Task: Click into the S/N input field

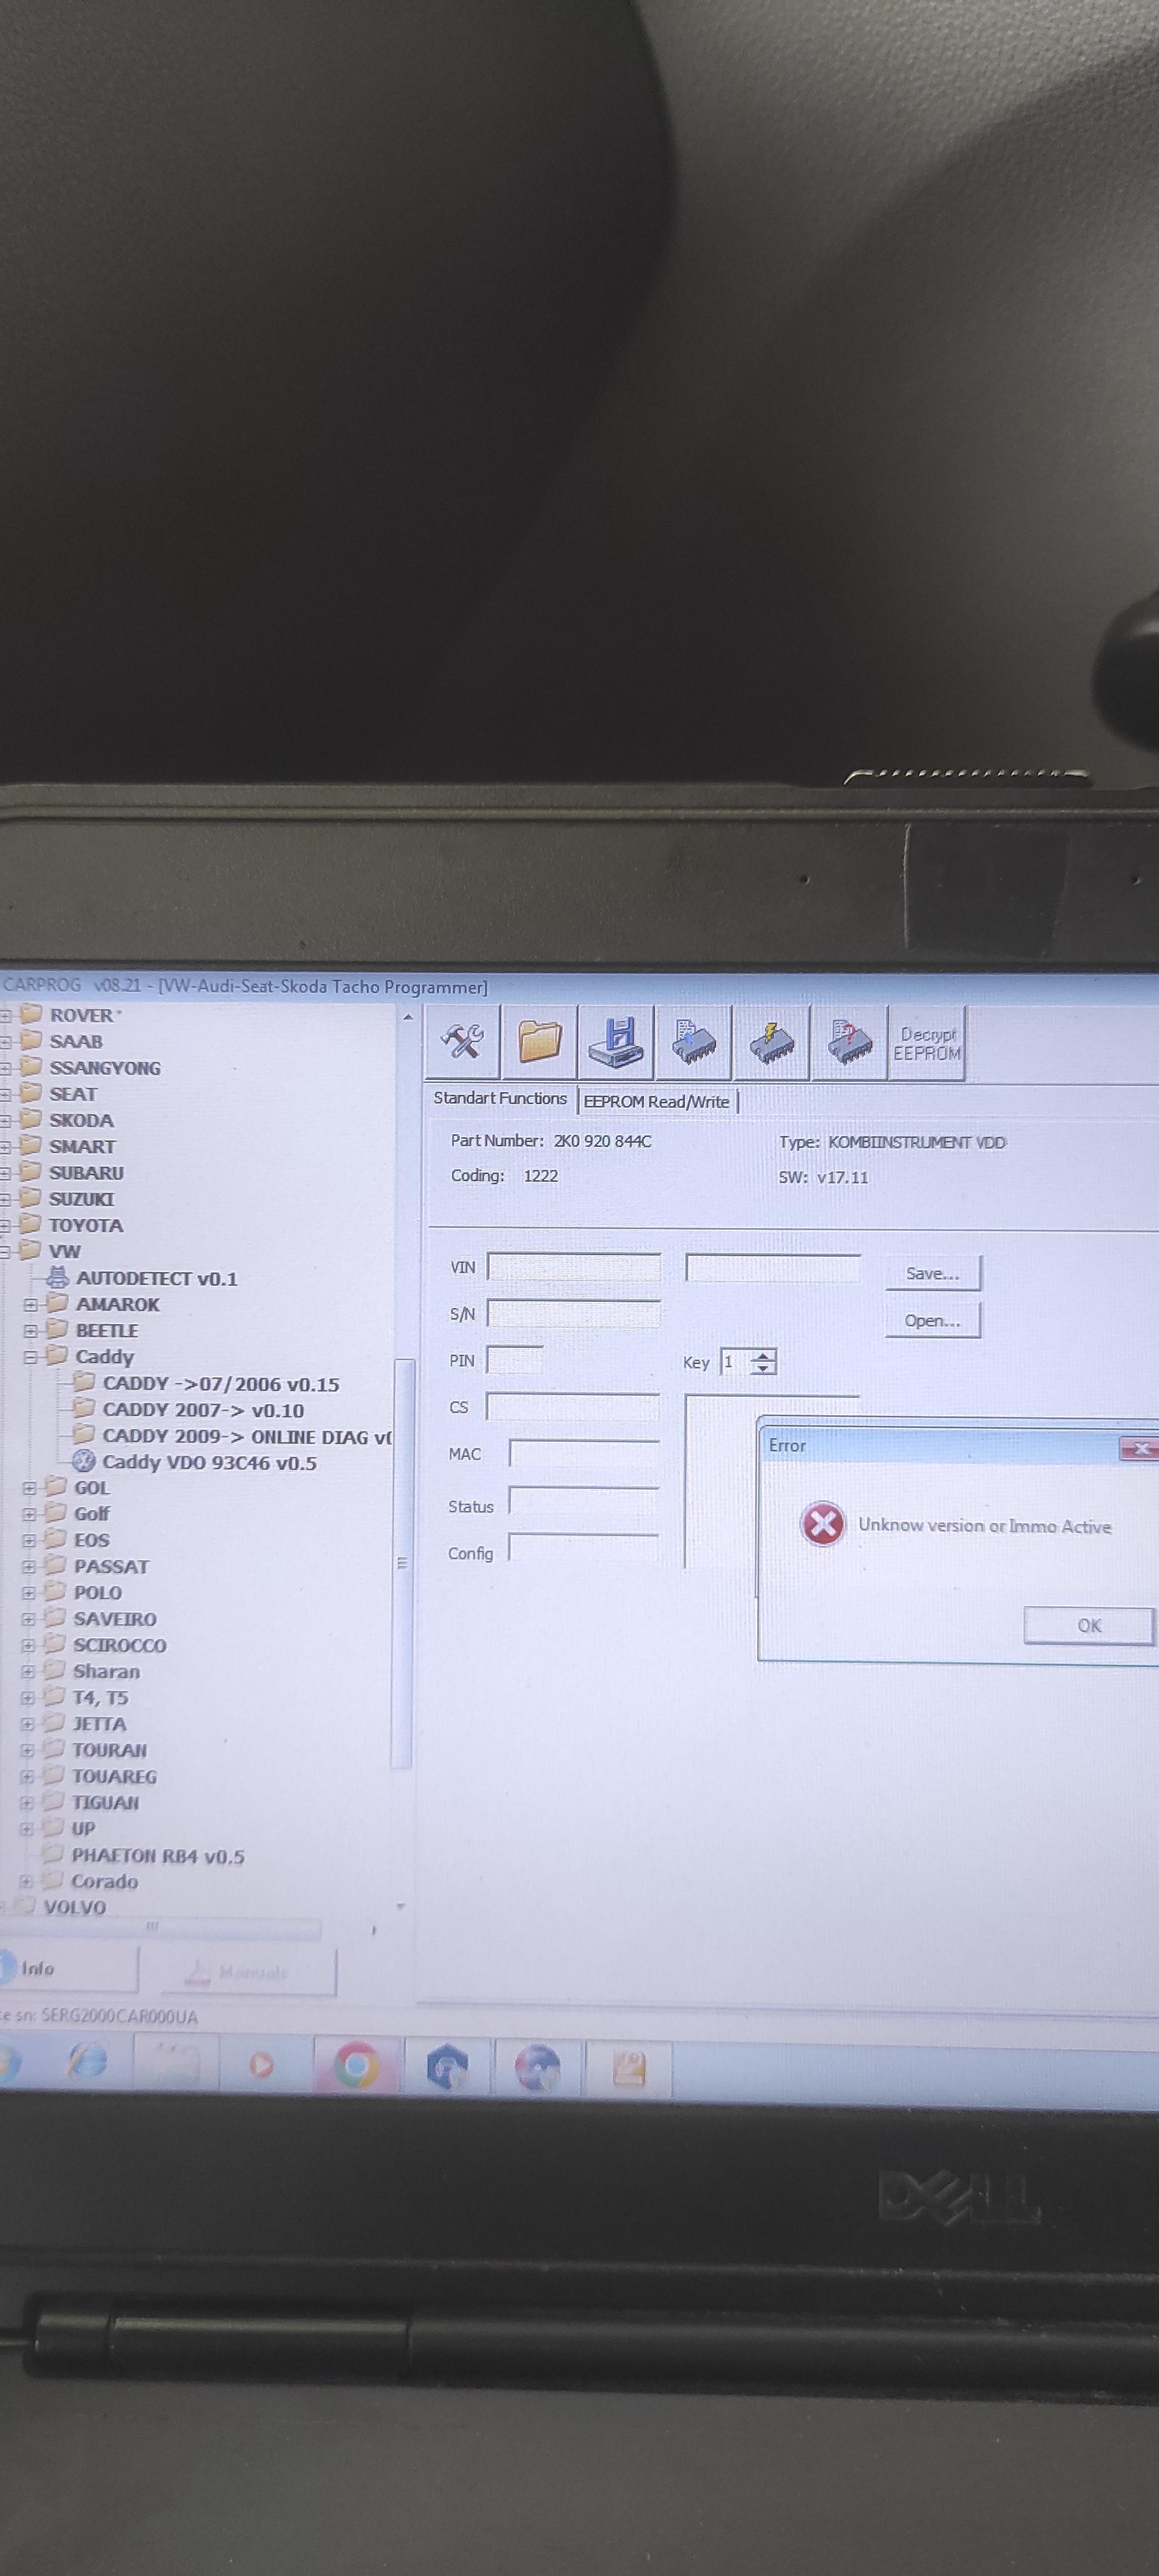Action: [574, 1313]
